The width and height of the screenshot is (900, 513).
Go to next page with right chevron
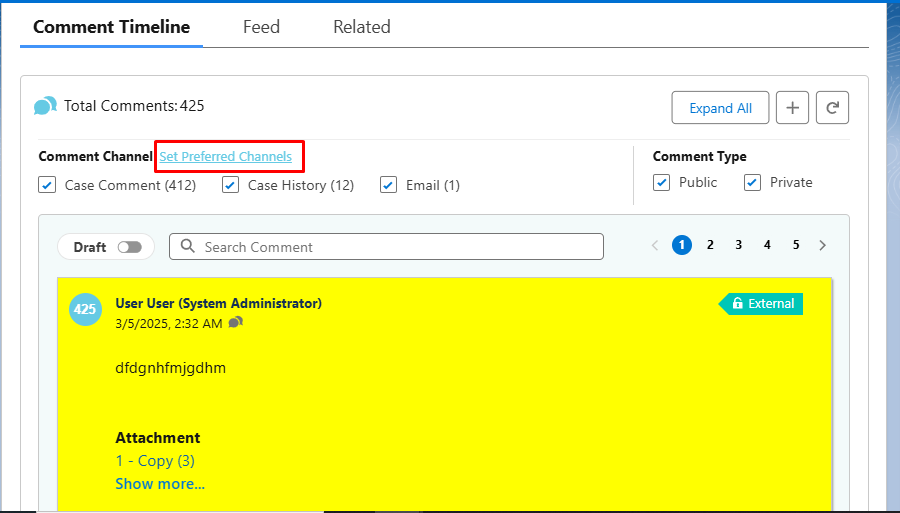coord(823,245)
